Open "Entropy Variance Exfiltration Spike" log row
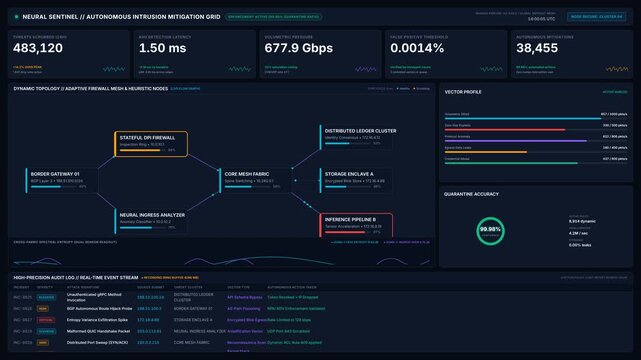The width and height of the screenshot is (641, 360). tap(320, 320)
